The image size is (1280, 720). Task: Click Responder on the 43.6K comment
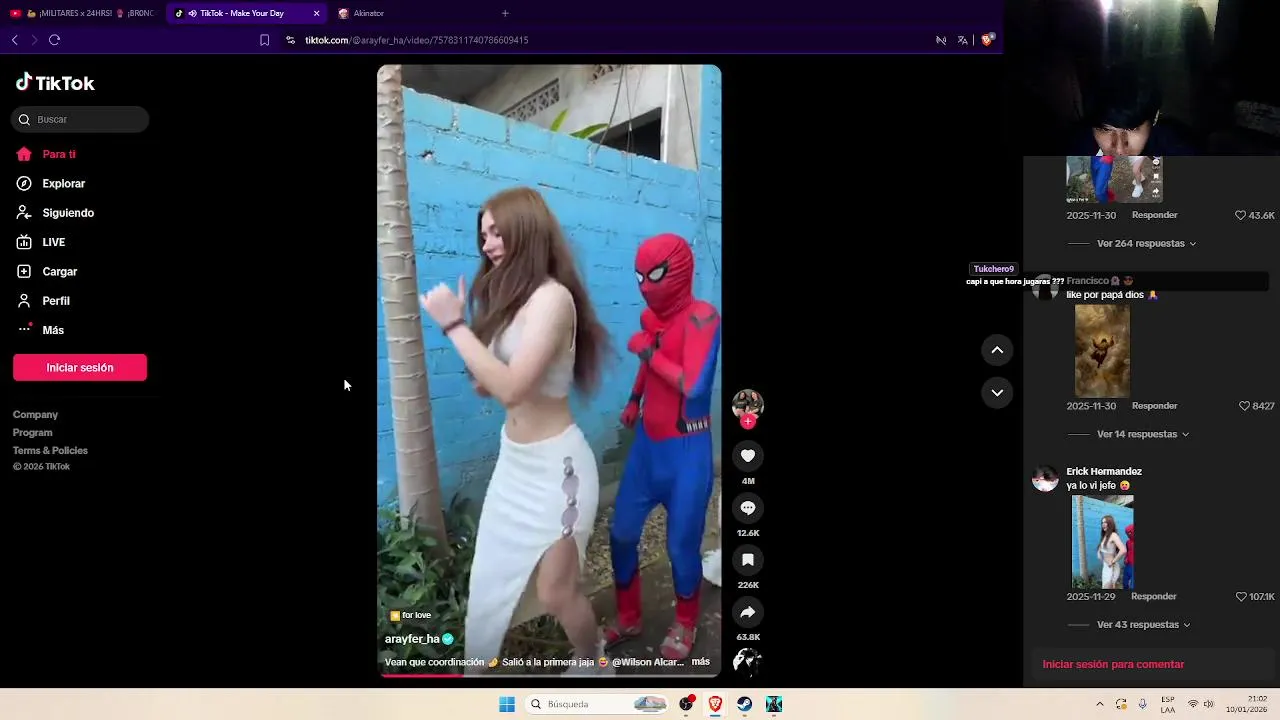[x=1154, y=215]
